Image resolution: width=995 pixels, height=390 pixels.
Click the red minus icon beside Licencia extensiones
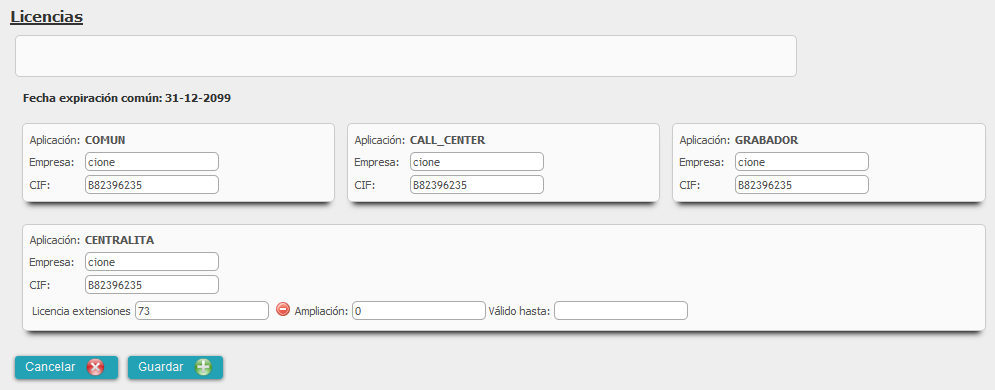point(283,310)
